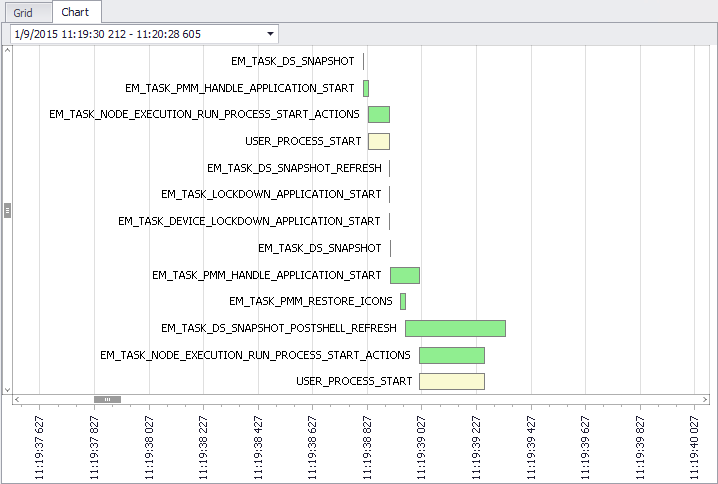Screen dimensions: 718x484
Task: Click the horizontal scrollbar thumb
Action: (107, 399)
